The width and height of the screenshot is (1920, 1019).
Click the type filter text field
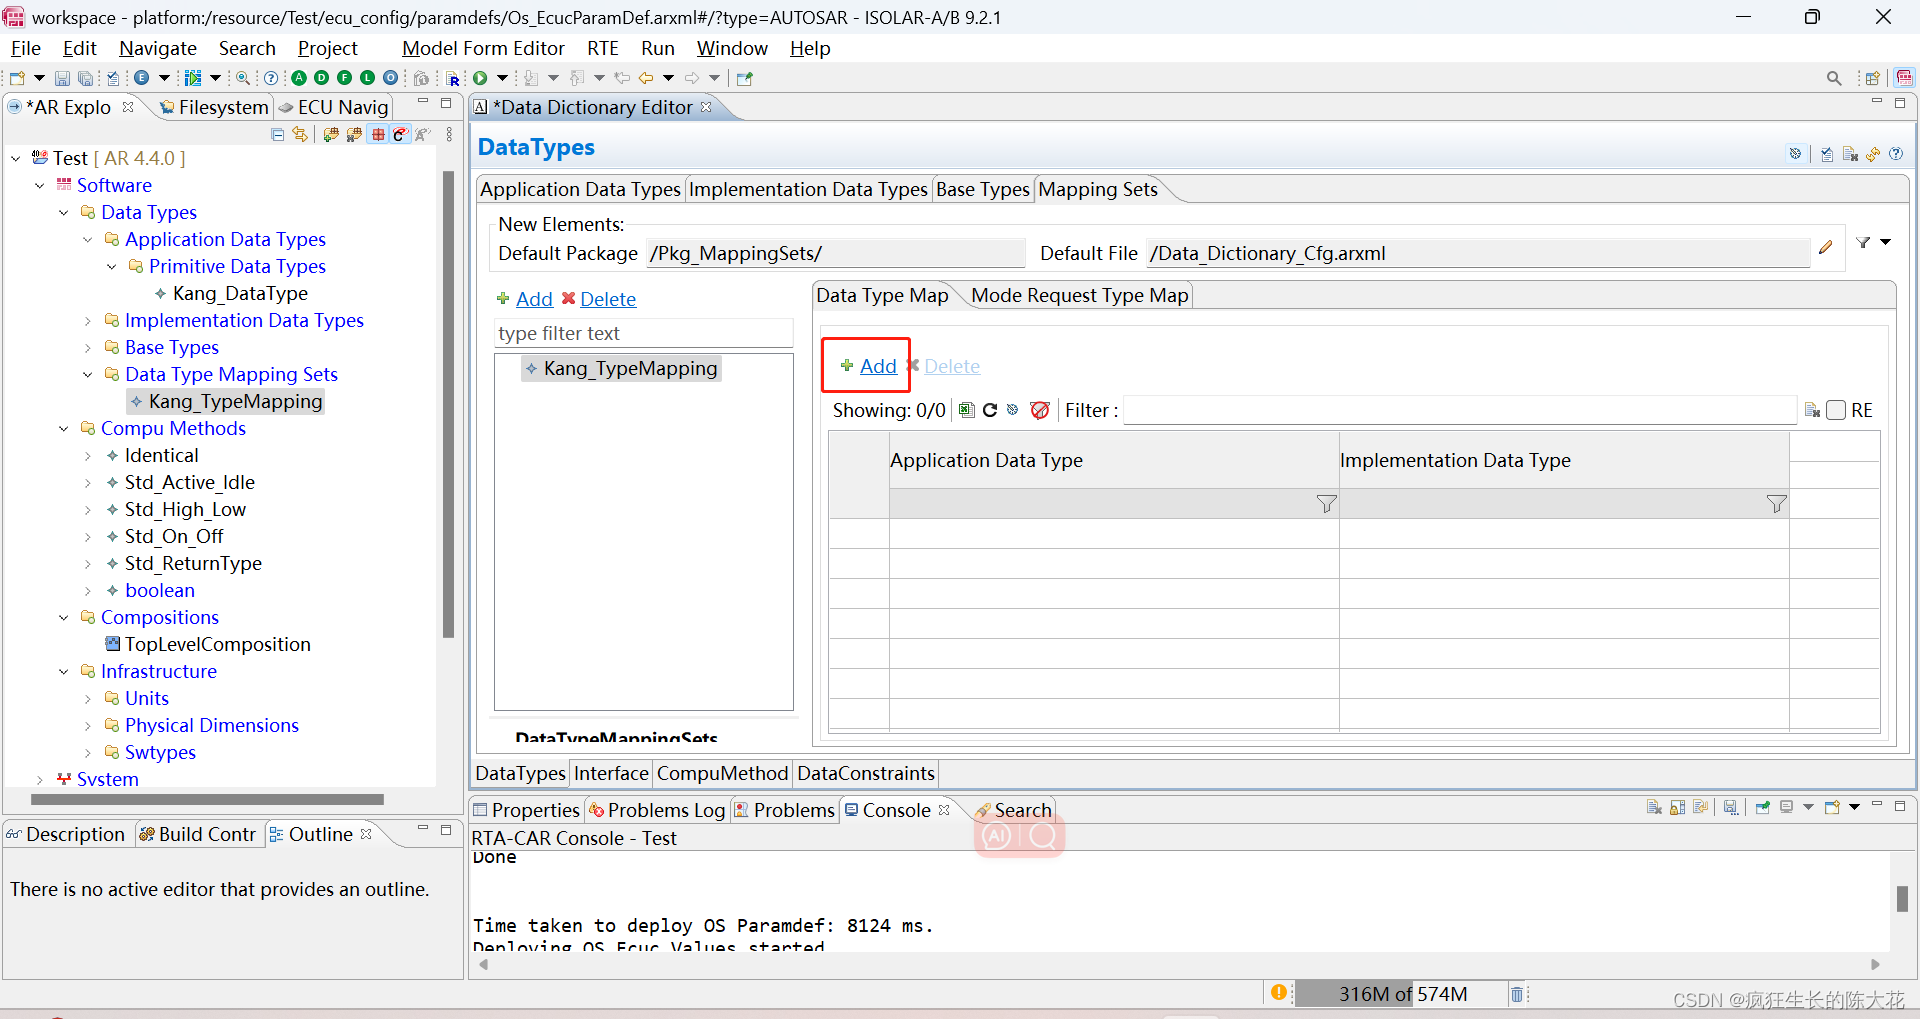pos(643,333)
